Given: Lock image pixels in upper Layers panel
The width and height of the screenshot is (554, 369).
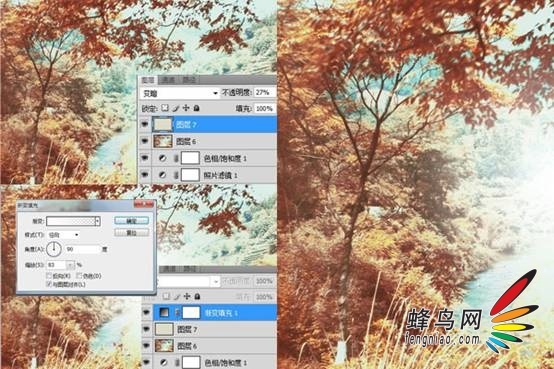Looking at the screenshot, I should click(x=176, y=108).
